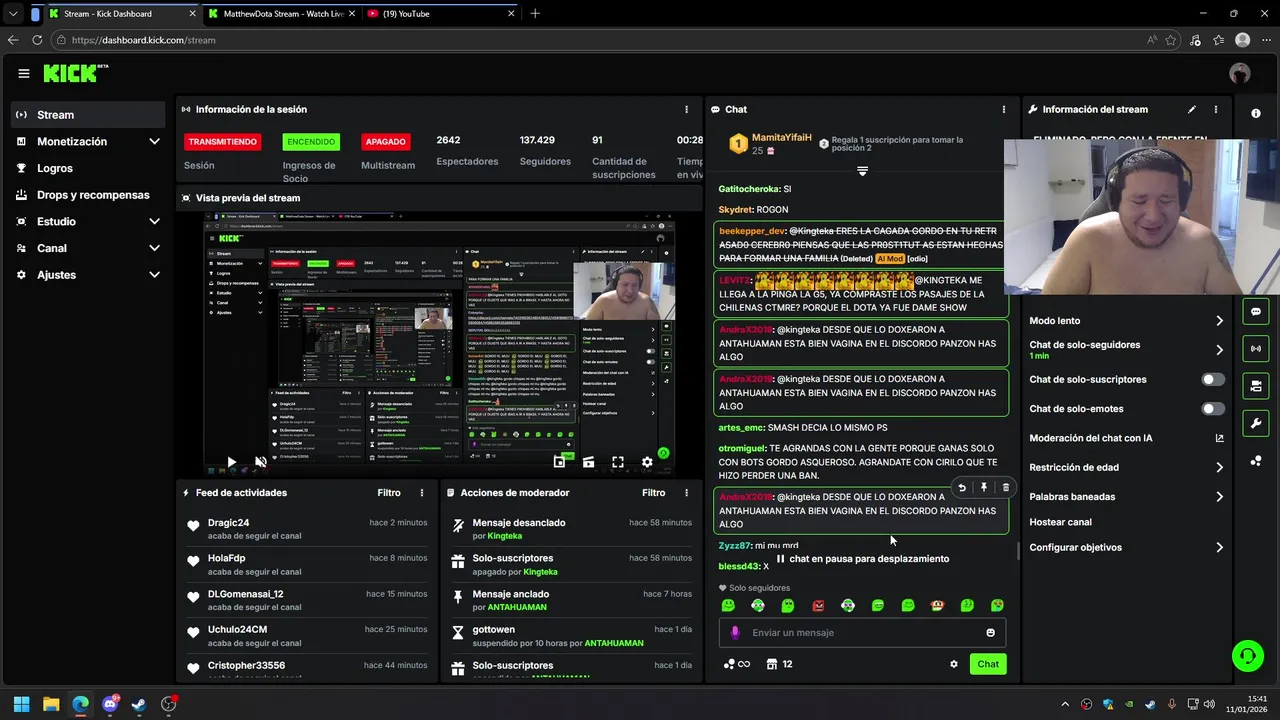Open Modo lento options
The image size is (1280, 720).
point(1127,321)
